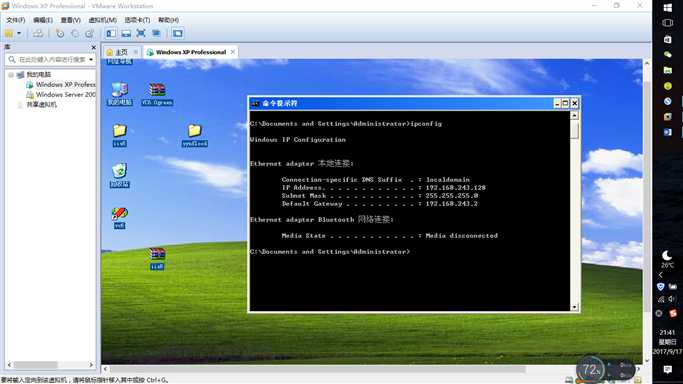This screenshot has width=683, height=384.
Task: Click the 21:41 clock in taskbar
Action: coord(667,333)
